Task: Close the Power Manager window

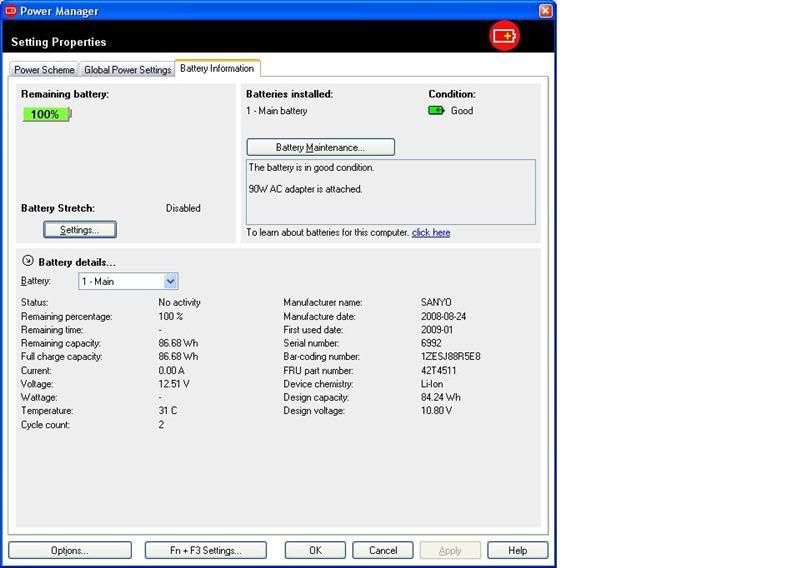Action: click(545, 11)
